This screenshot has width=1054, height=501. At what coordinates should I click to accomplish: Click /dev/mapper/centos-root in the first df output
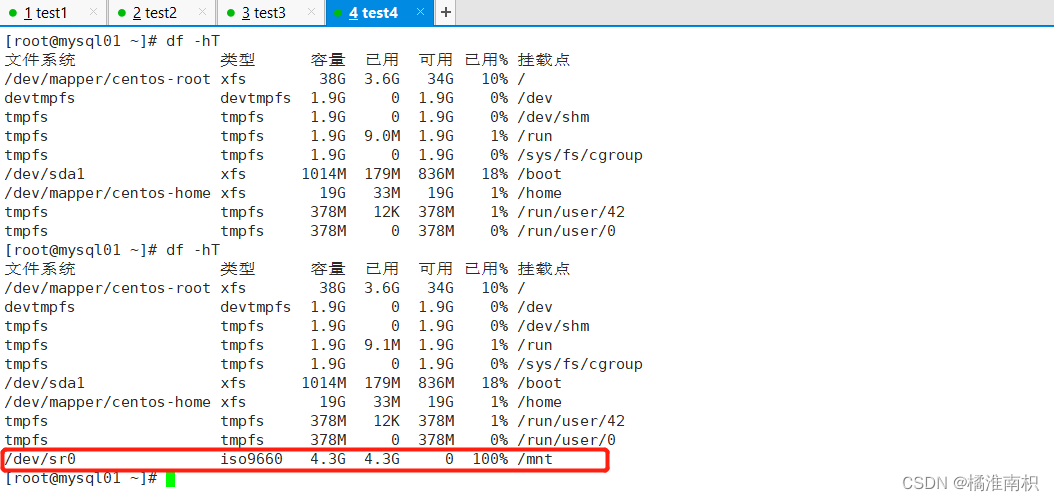click(108, 79)
